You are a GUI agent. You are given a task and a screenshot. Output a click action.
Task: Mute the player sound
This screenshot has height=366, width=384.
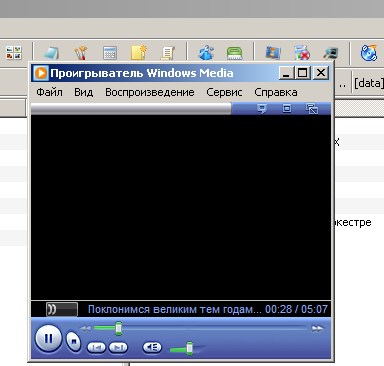[x=152, y=348]
